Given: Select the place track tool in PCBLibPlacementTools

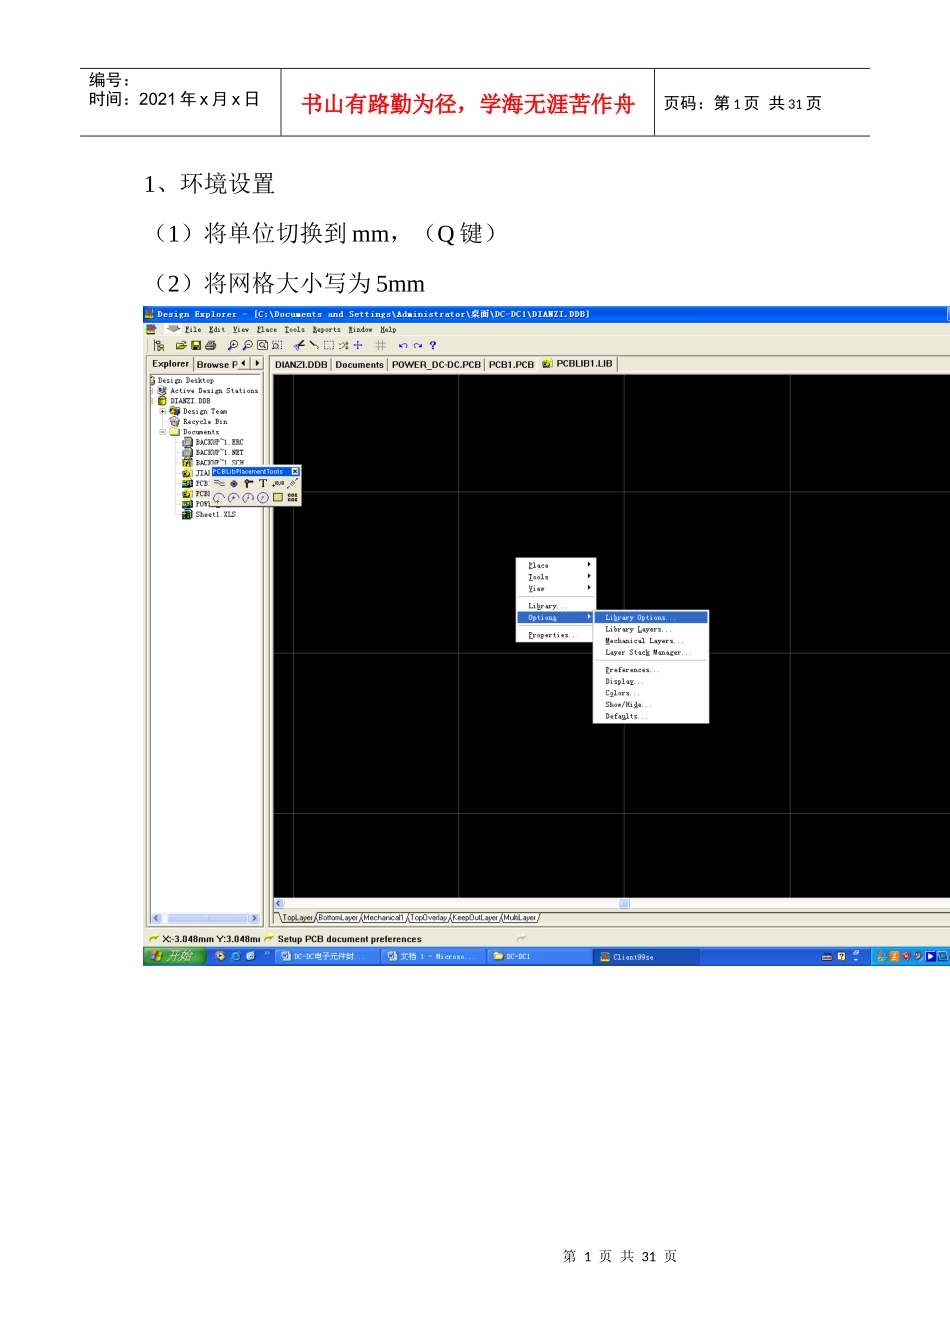Looking at the screenshot, I should coord(219,483).
